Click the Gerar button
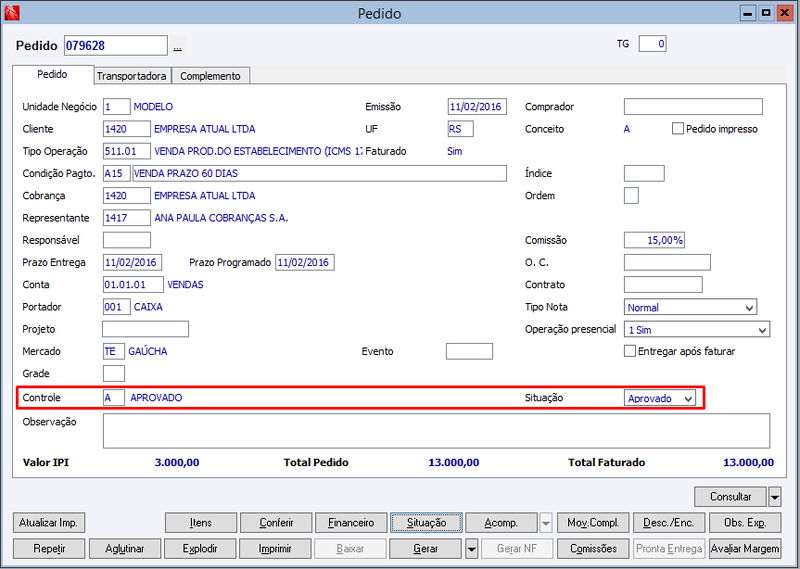The image size is (800, 569). click(426, 549)
